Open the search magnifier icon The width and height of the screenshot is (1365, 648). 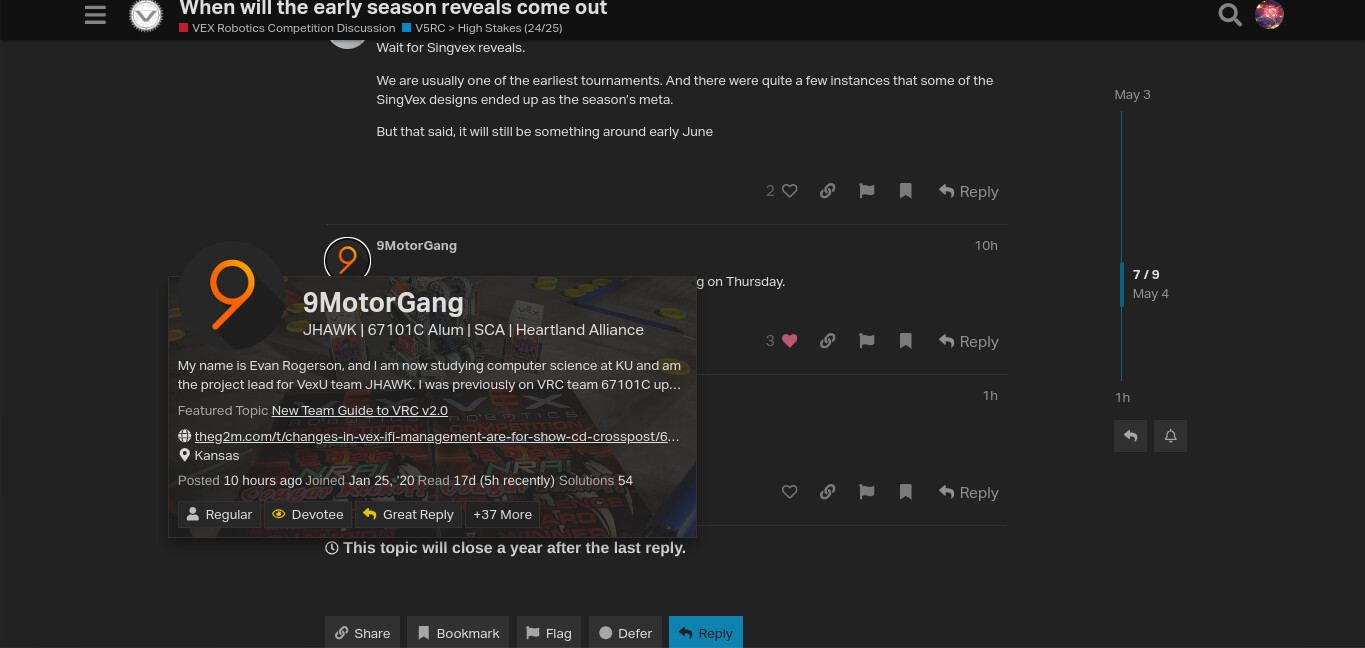[1230, 15]
